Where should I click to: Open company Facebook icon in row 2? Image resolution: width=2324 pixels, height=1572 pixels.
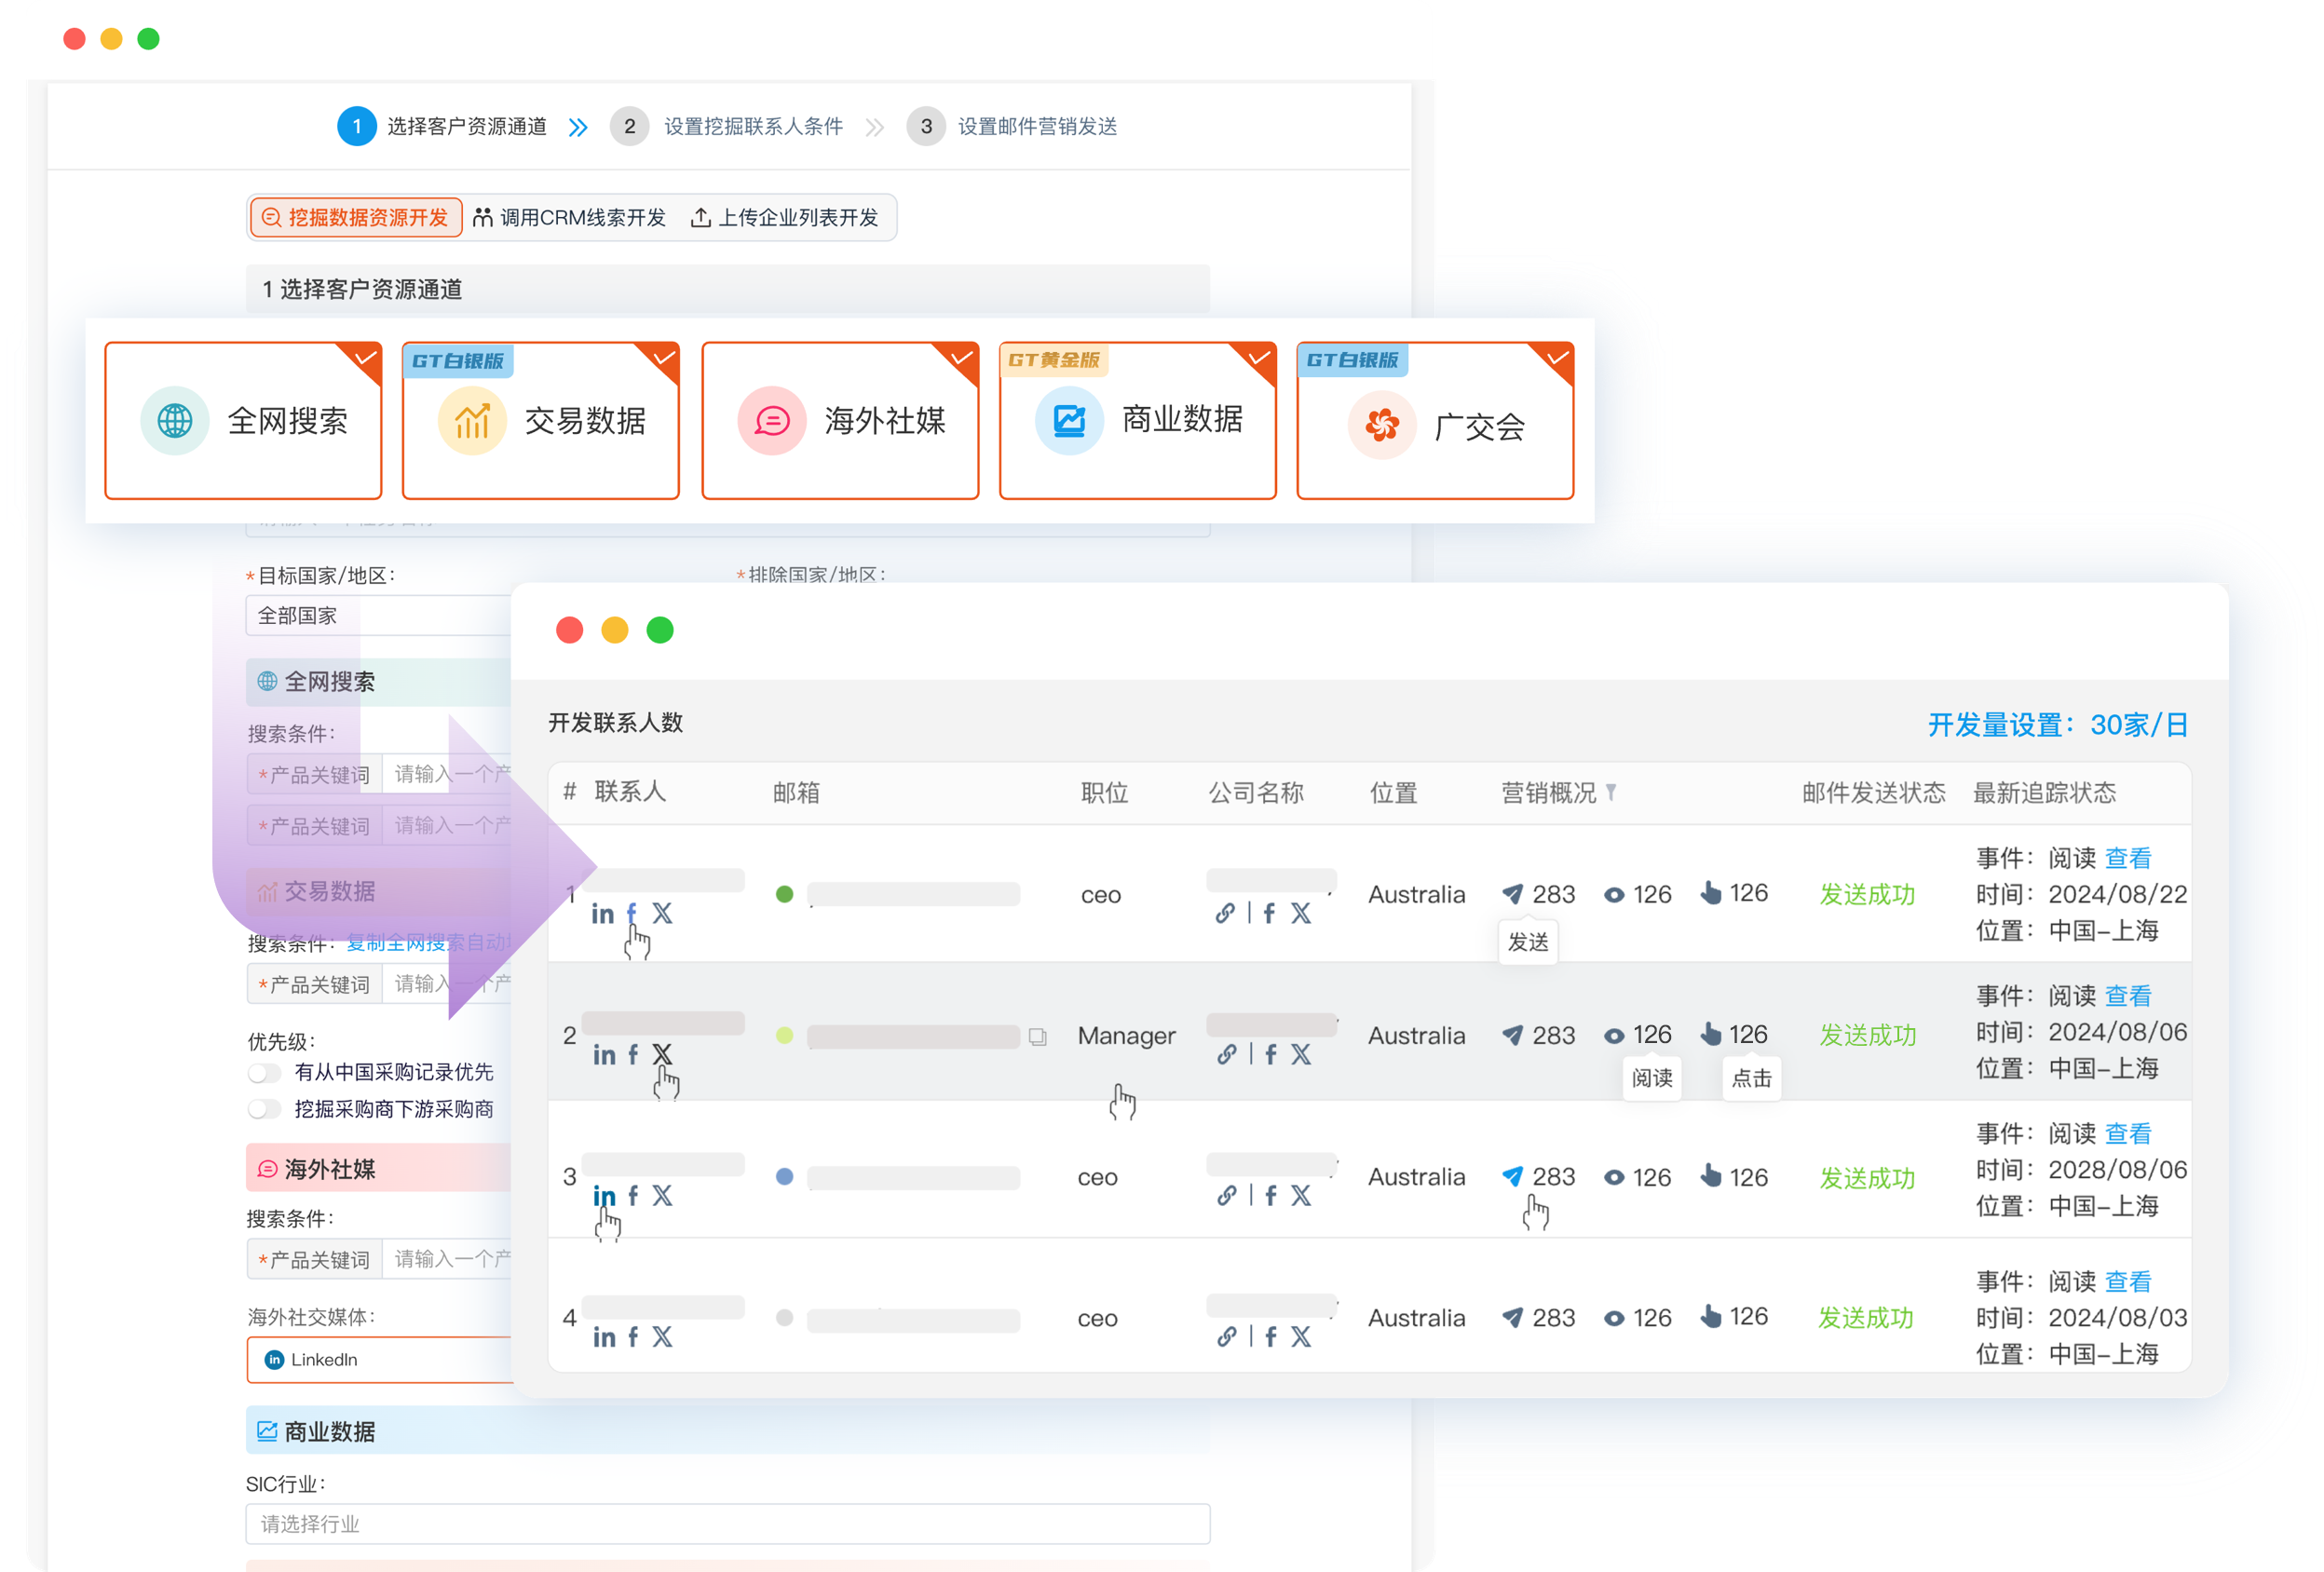pyautogui.click(x=1270, y=1054)
